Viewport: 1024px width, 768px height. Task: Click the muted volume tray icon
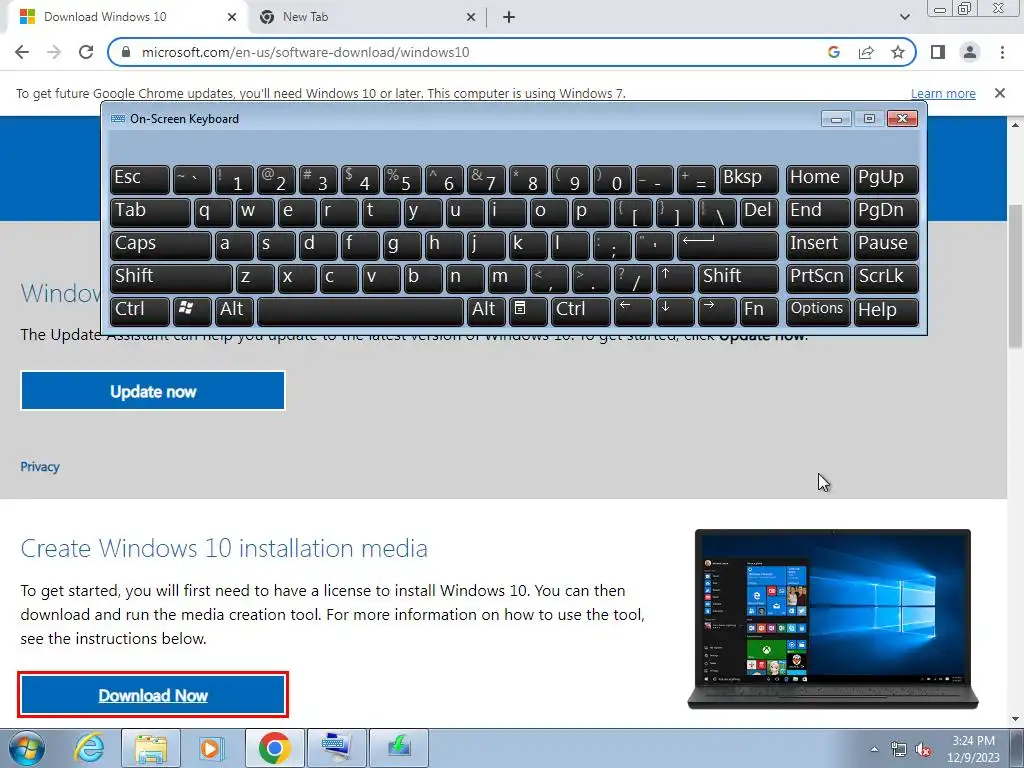(x=923, y=750)
